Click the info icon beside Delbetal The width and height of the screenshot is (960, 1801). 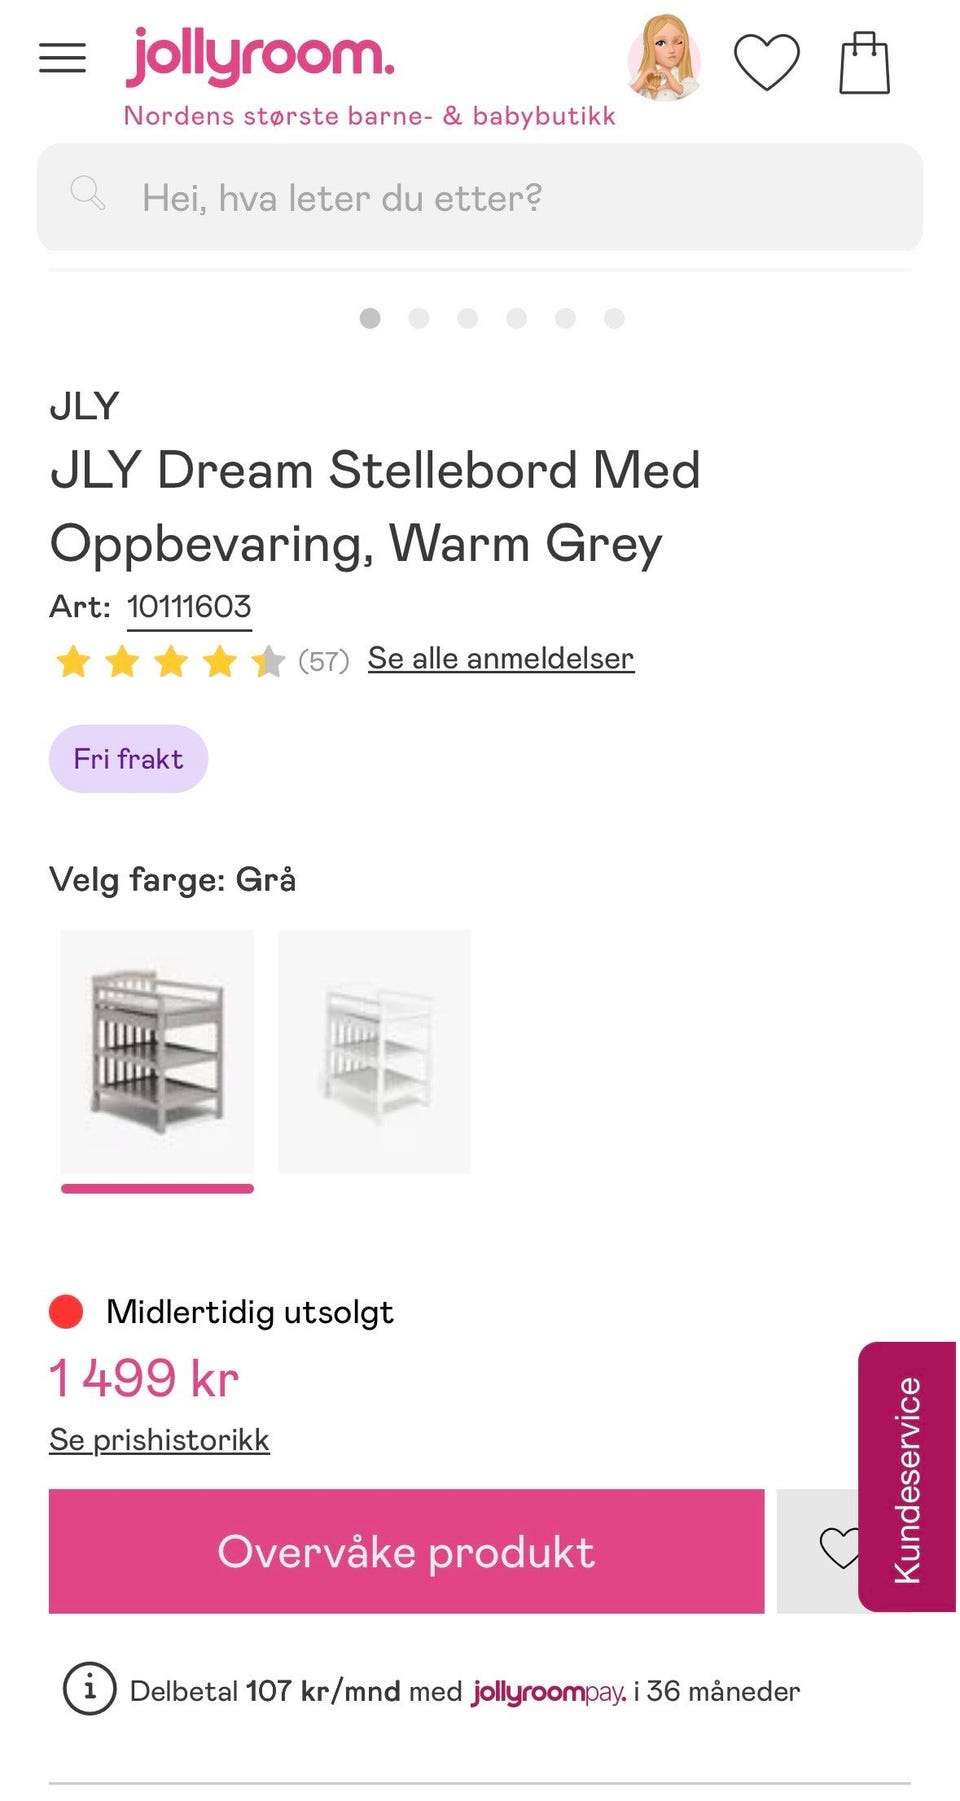[90, 1689]
